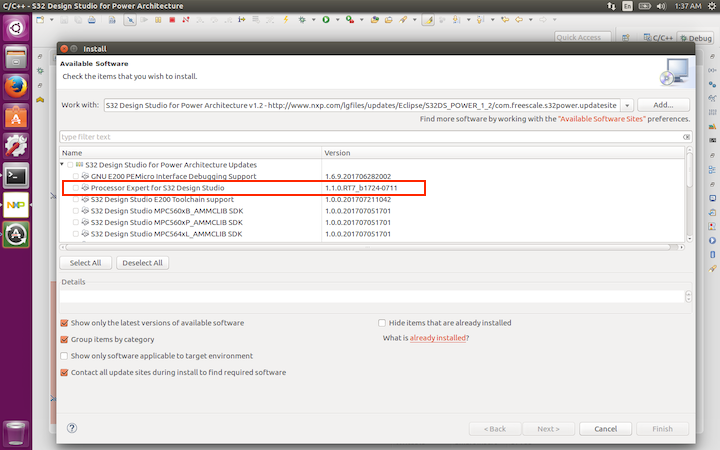Open the Work with dropdown arrow
The image size is (720, 450).
point(627,106)
